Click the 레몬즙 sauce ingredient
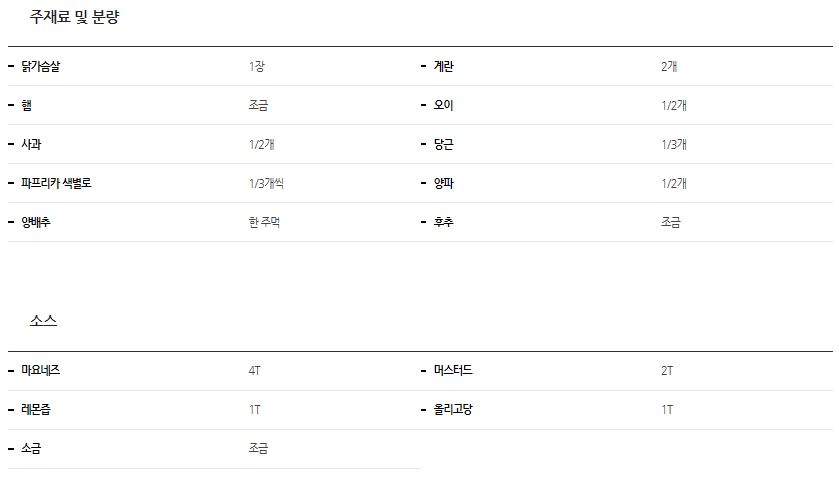This screenshot has width=839, height=490. (x=36, y=410)
